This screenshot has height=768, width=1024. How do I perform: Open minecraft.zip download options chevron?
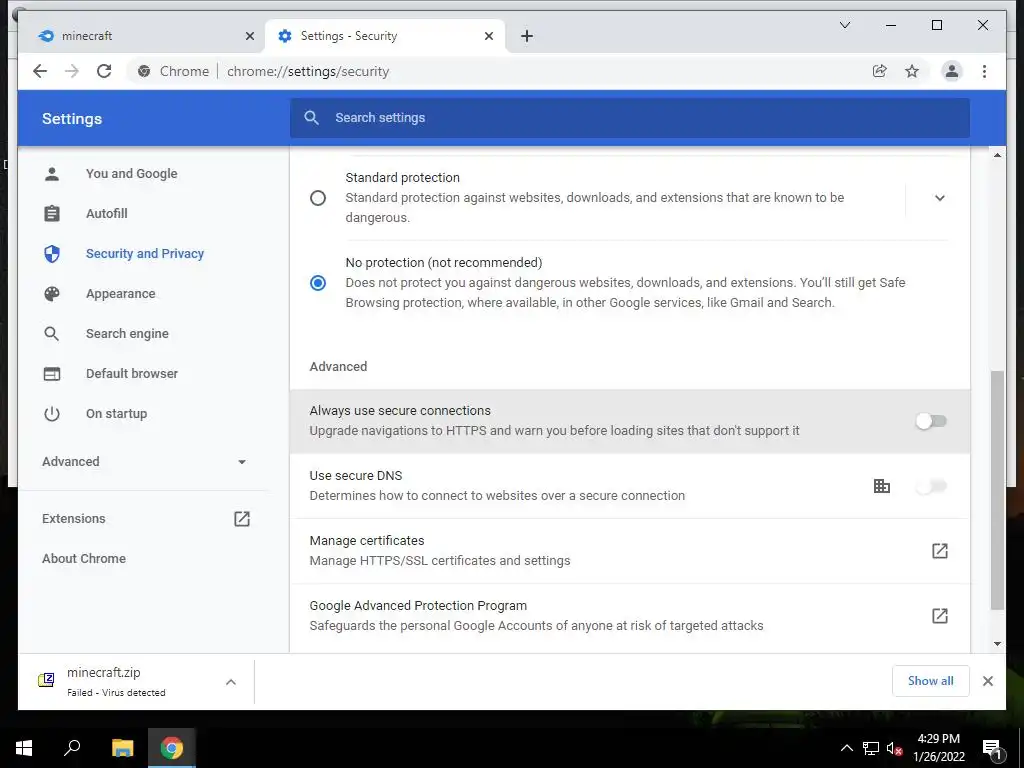click(231, 682)
